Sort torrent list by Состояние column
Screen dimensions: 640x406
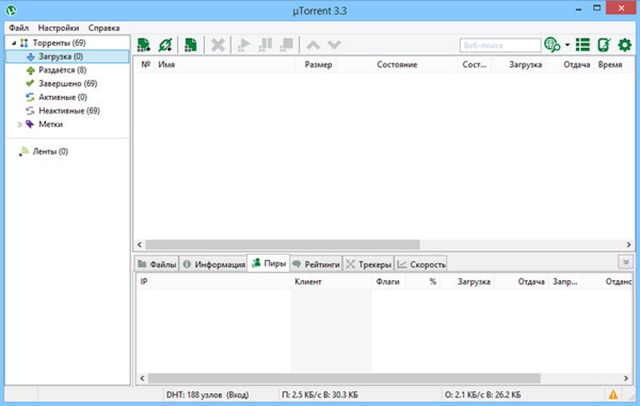(397, 64)
